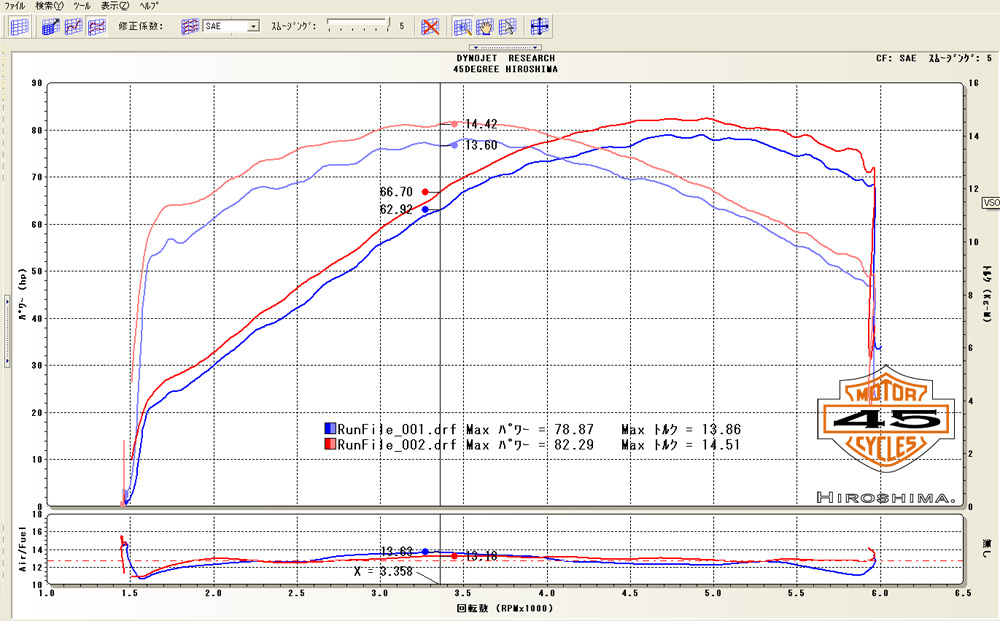Click the second red-curve graph toolbar icon
Screen dimensions: 1000x621
[74, 27]
